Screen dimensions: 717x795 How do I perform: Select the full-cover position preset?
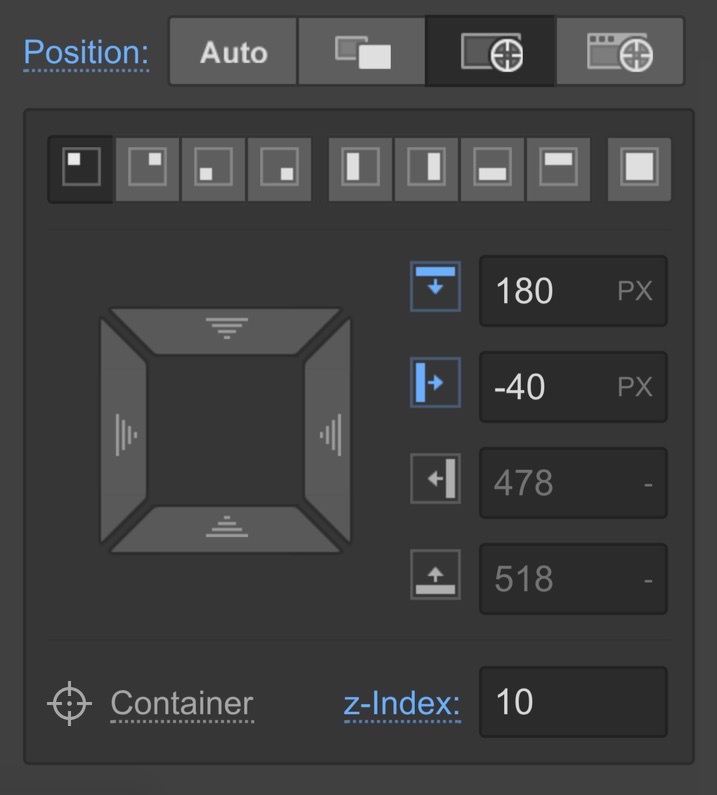639,170
